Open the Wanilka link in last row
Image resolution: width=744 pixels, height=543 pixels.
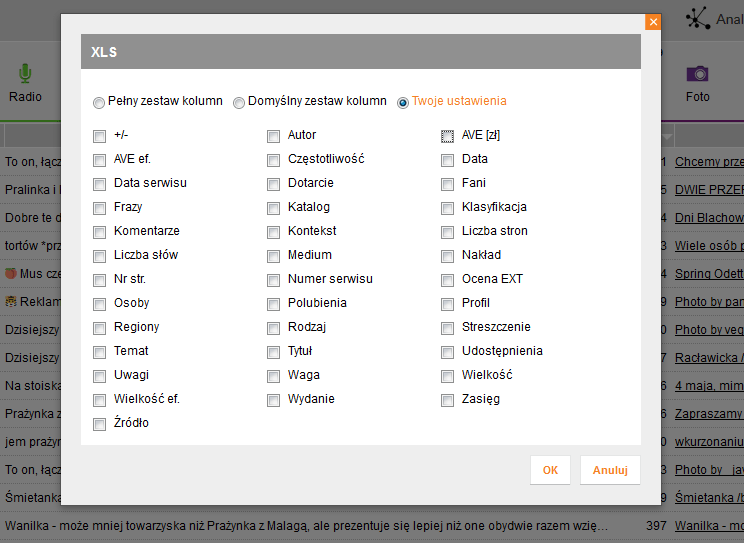click(x=709, y=526)
